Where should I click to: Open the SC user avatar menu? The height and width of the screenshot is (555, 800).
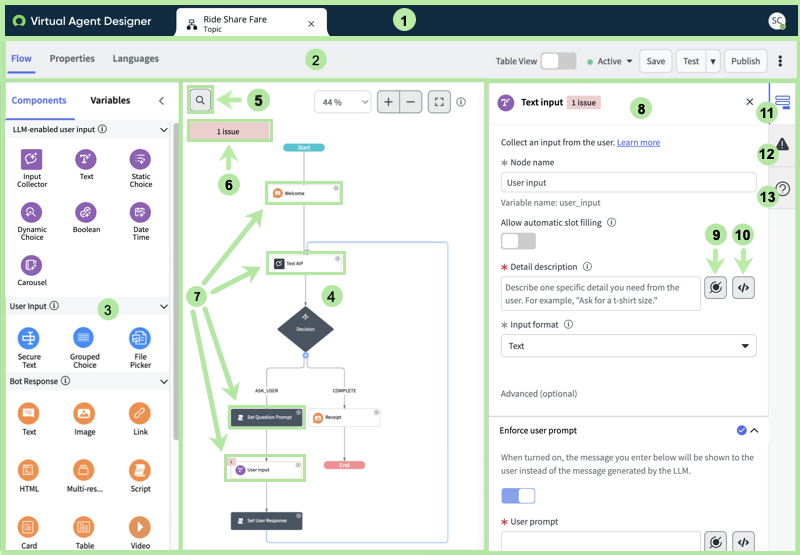(777, 21)
